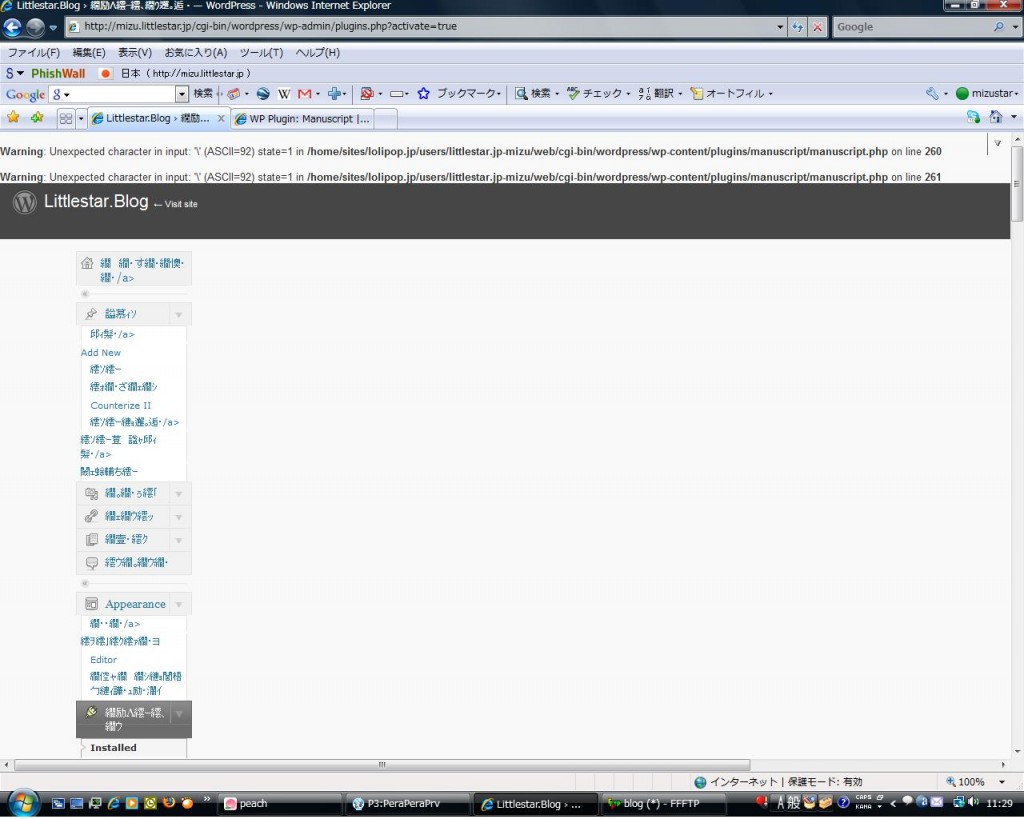Click the WordPress logo in the header
The height and width of the screenshot is (819, 1024).
24,202
